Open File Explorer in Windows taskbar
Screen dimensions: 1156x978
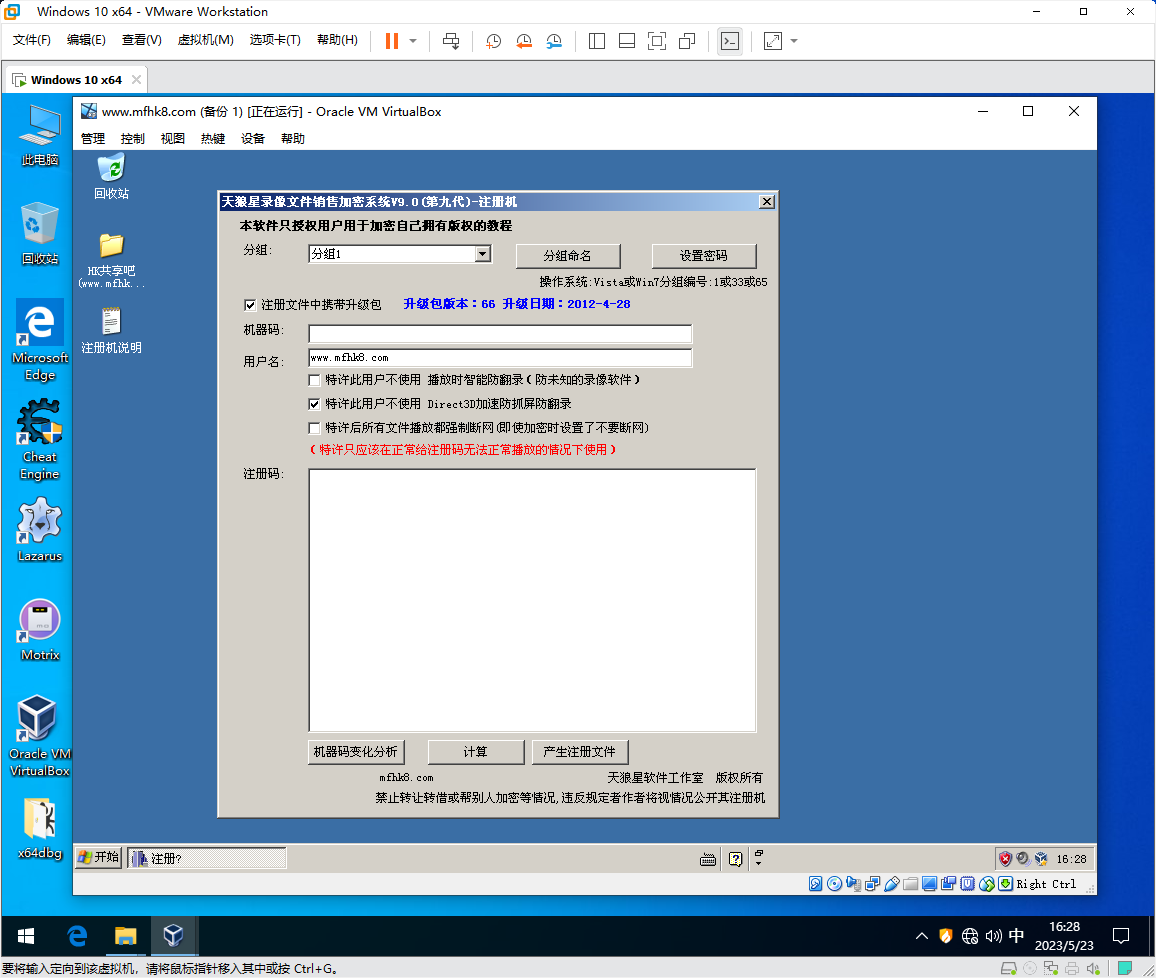[125, 937]
